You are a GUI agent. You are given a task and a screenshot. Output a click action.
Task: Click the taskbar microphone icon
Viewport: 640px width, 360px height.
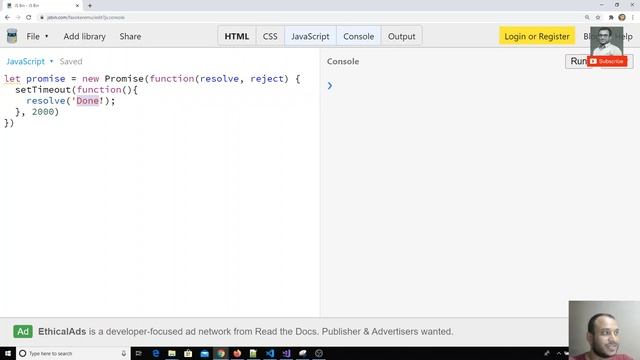[124, 353]
